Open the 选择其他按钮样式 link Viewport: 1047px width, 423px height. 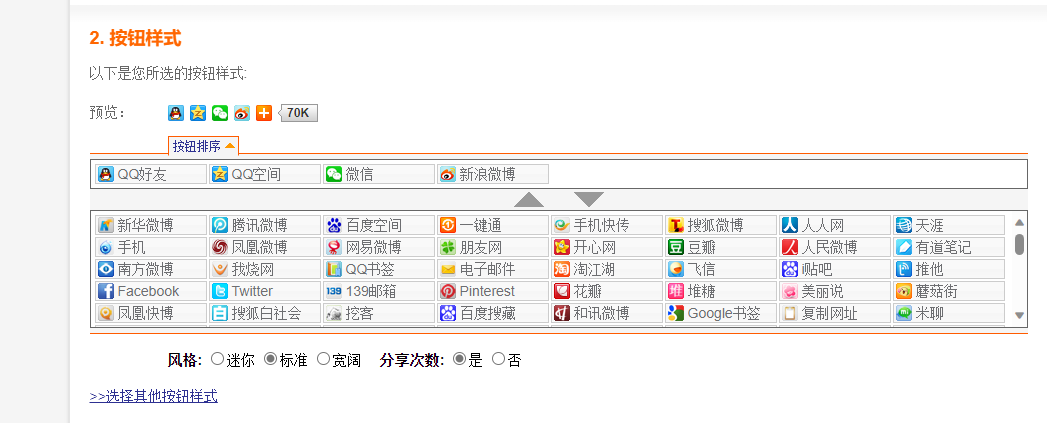click(x=154, y=396)
